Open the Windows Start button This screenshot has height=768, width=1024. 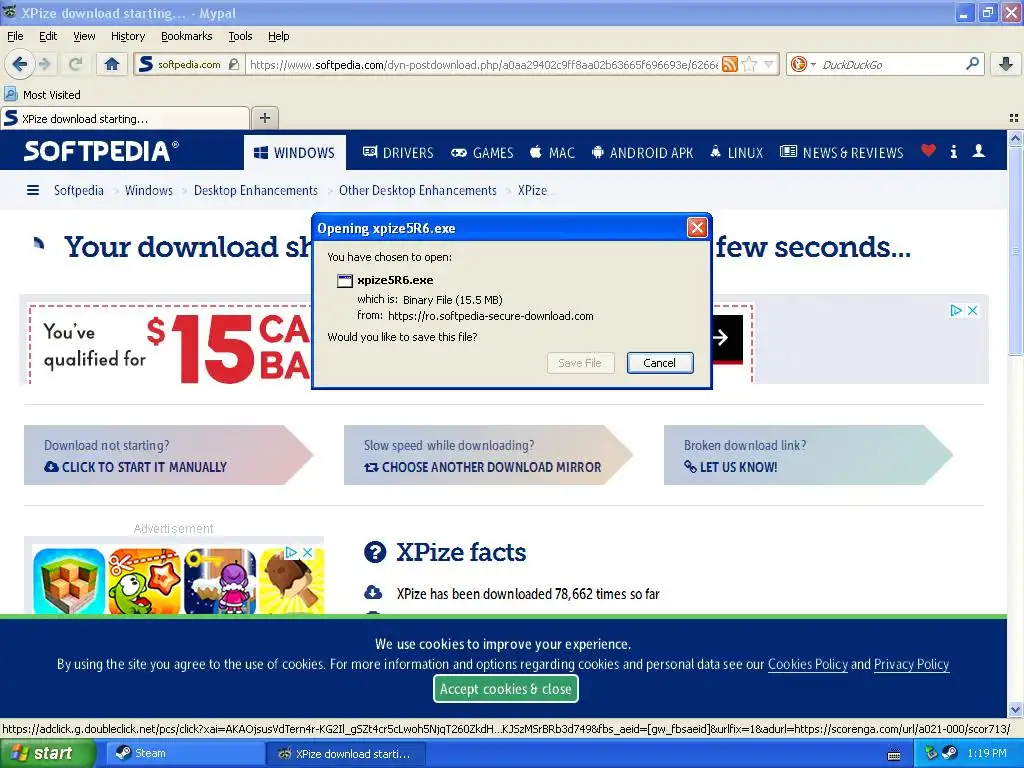click(46, 753)
